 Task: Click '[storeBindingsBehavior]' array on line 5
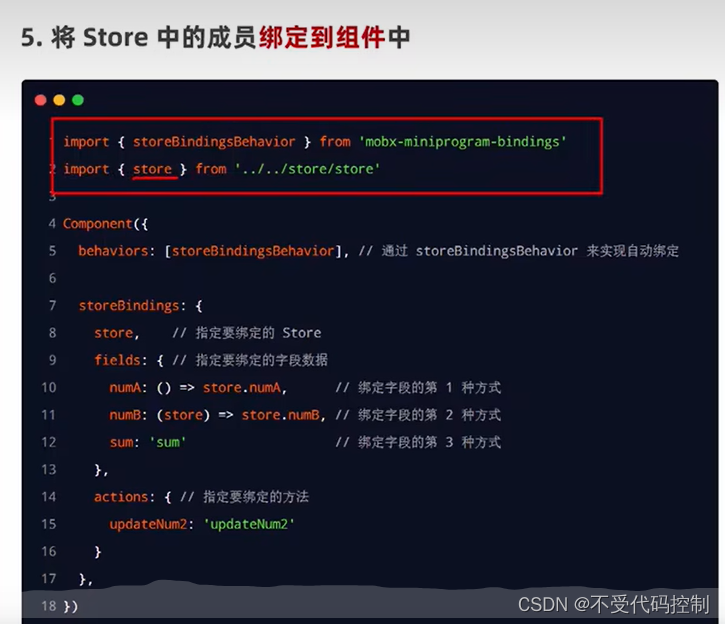click(x=253, y=251)
